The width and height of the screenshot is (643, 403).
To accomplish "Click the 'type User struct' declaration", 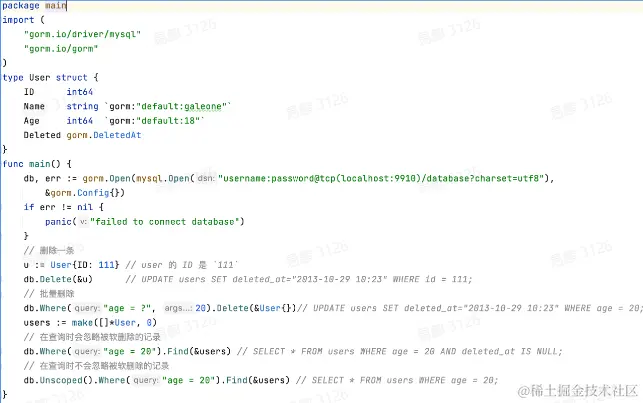I will tap(50, 77).
